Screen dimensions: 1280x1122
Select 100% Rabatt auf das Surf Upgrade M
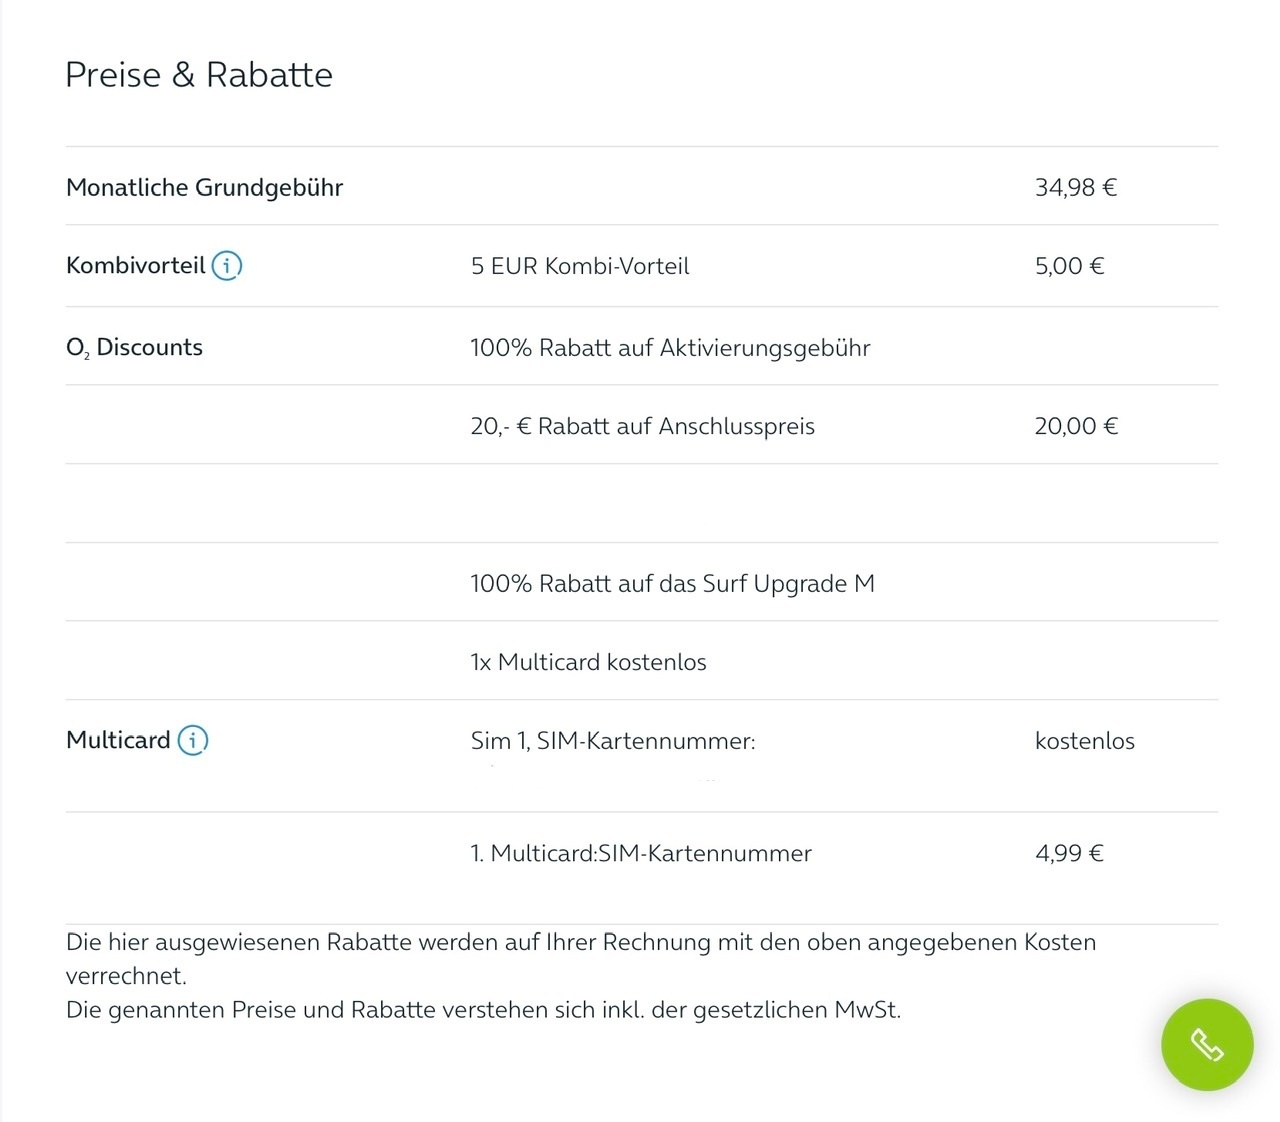[x=672, y=584]
